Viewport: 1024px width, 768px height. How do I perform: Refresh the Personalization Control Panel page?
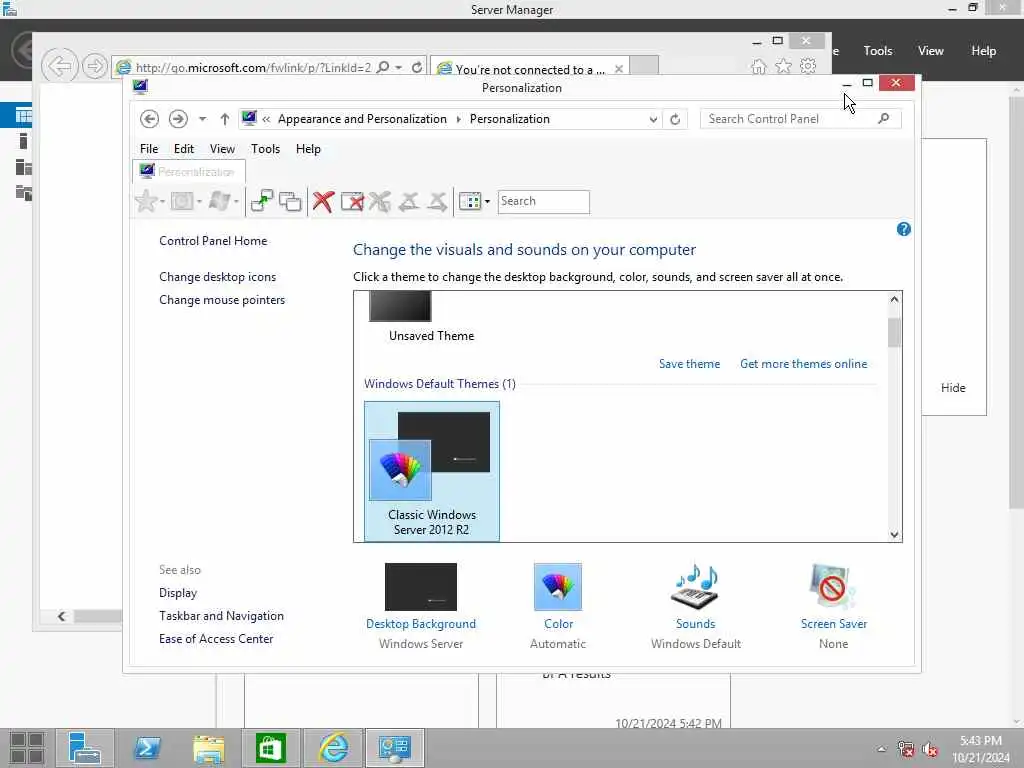(675, 120)
